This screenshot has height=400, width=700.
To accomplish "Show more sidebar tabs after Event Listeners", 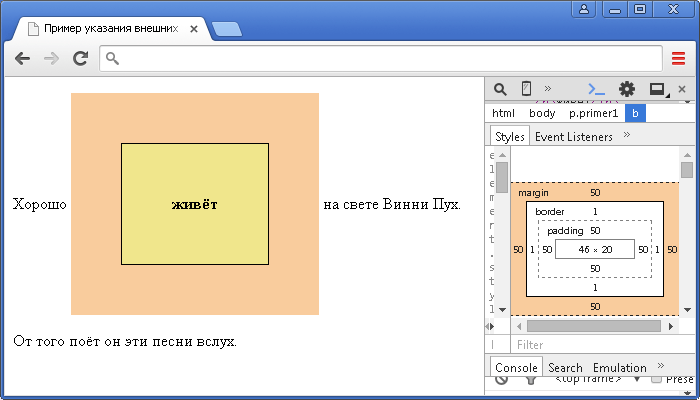I will 627,134.
